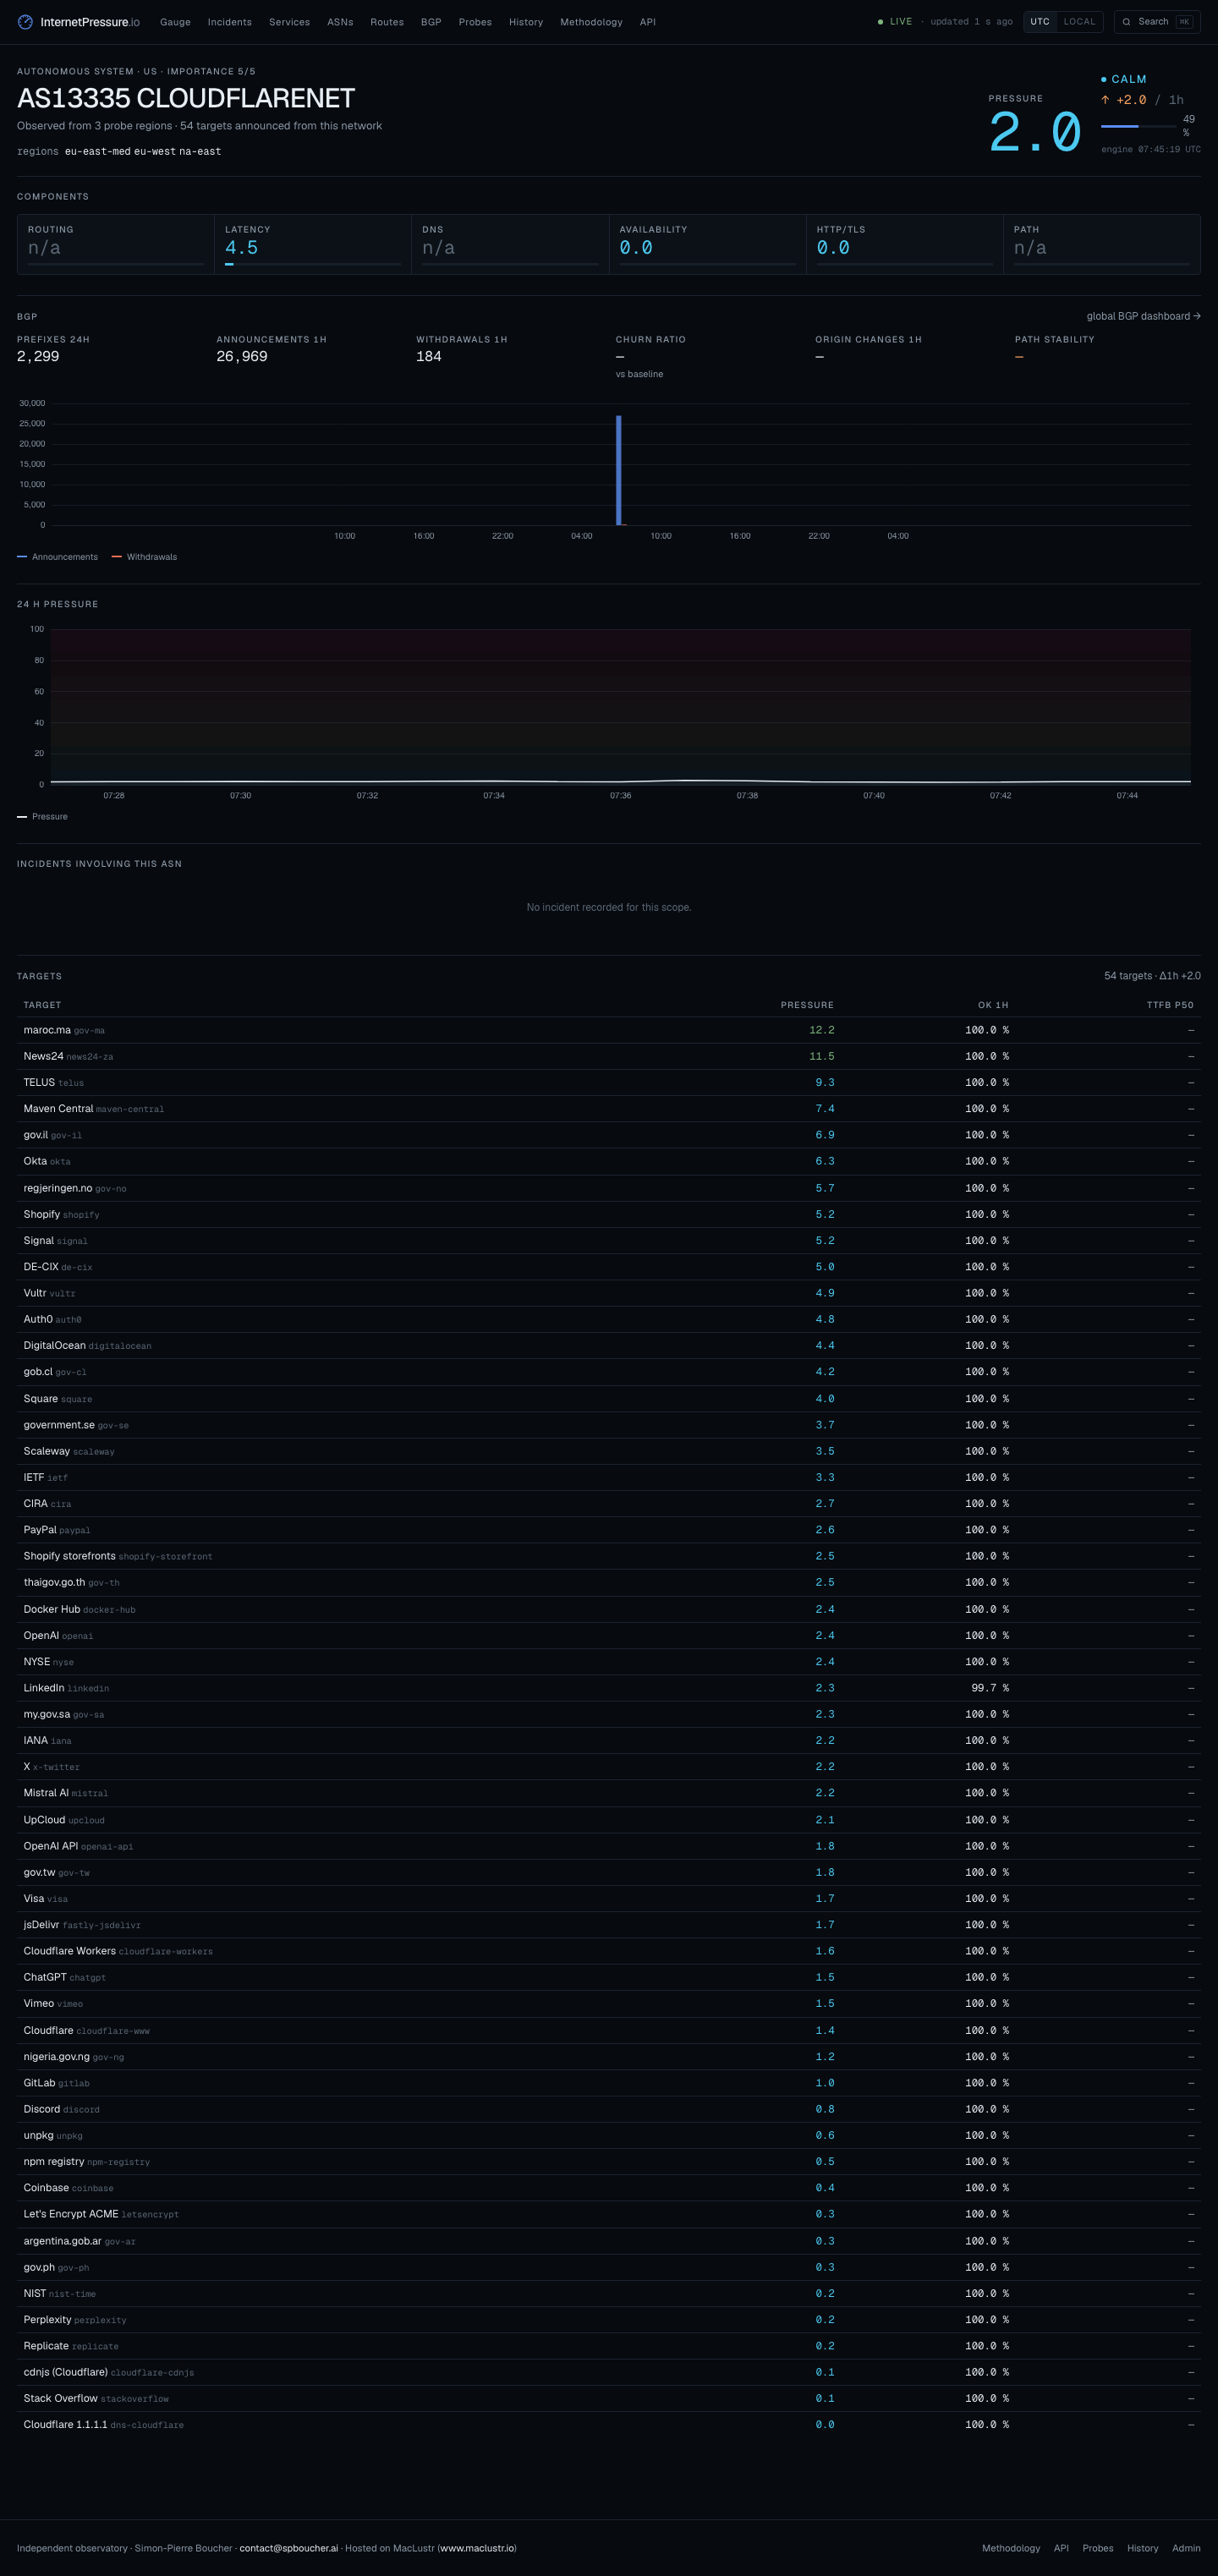
Task: Open the Stack Overflow target row
Action: click(x=608, y=2398)
